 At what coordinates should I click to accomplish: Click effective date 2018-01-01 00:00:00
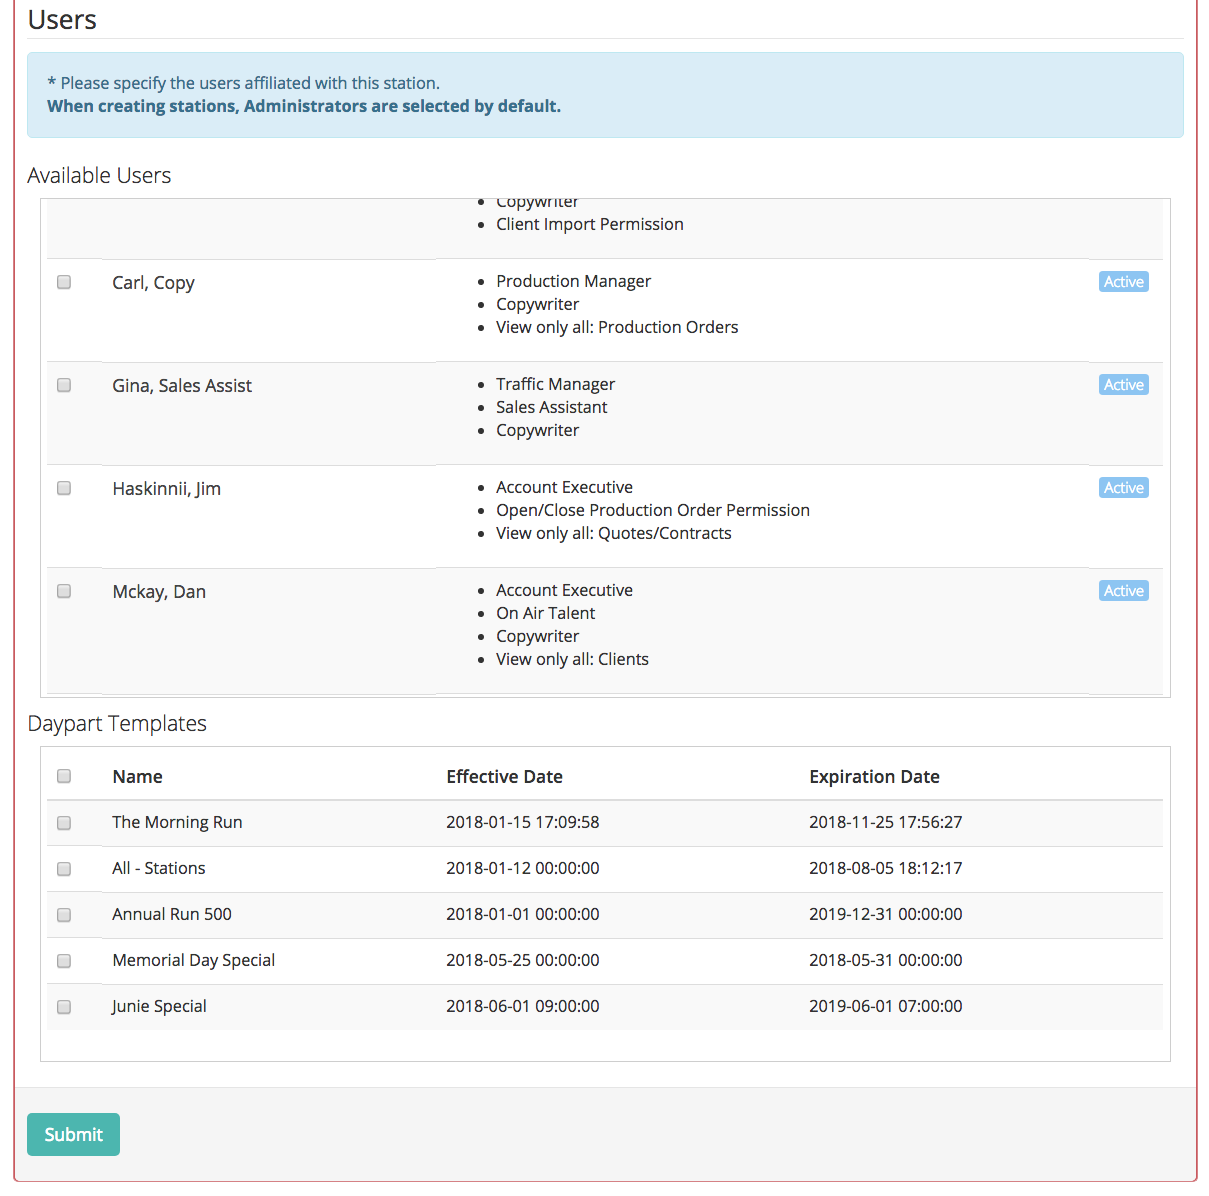pos(523,914)
